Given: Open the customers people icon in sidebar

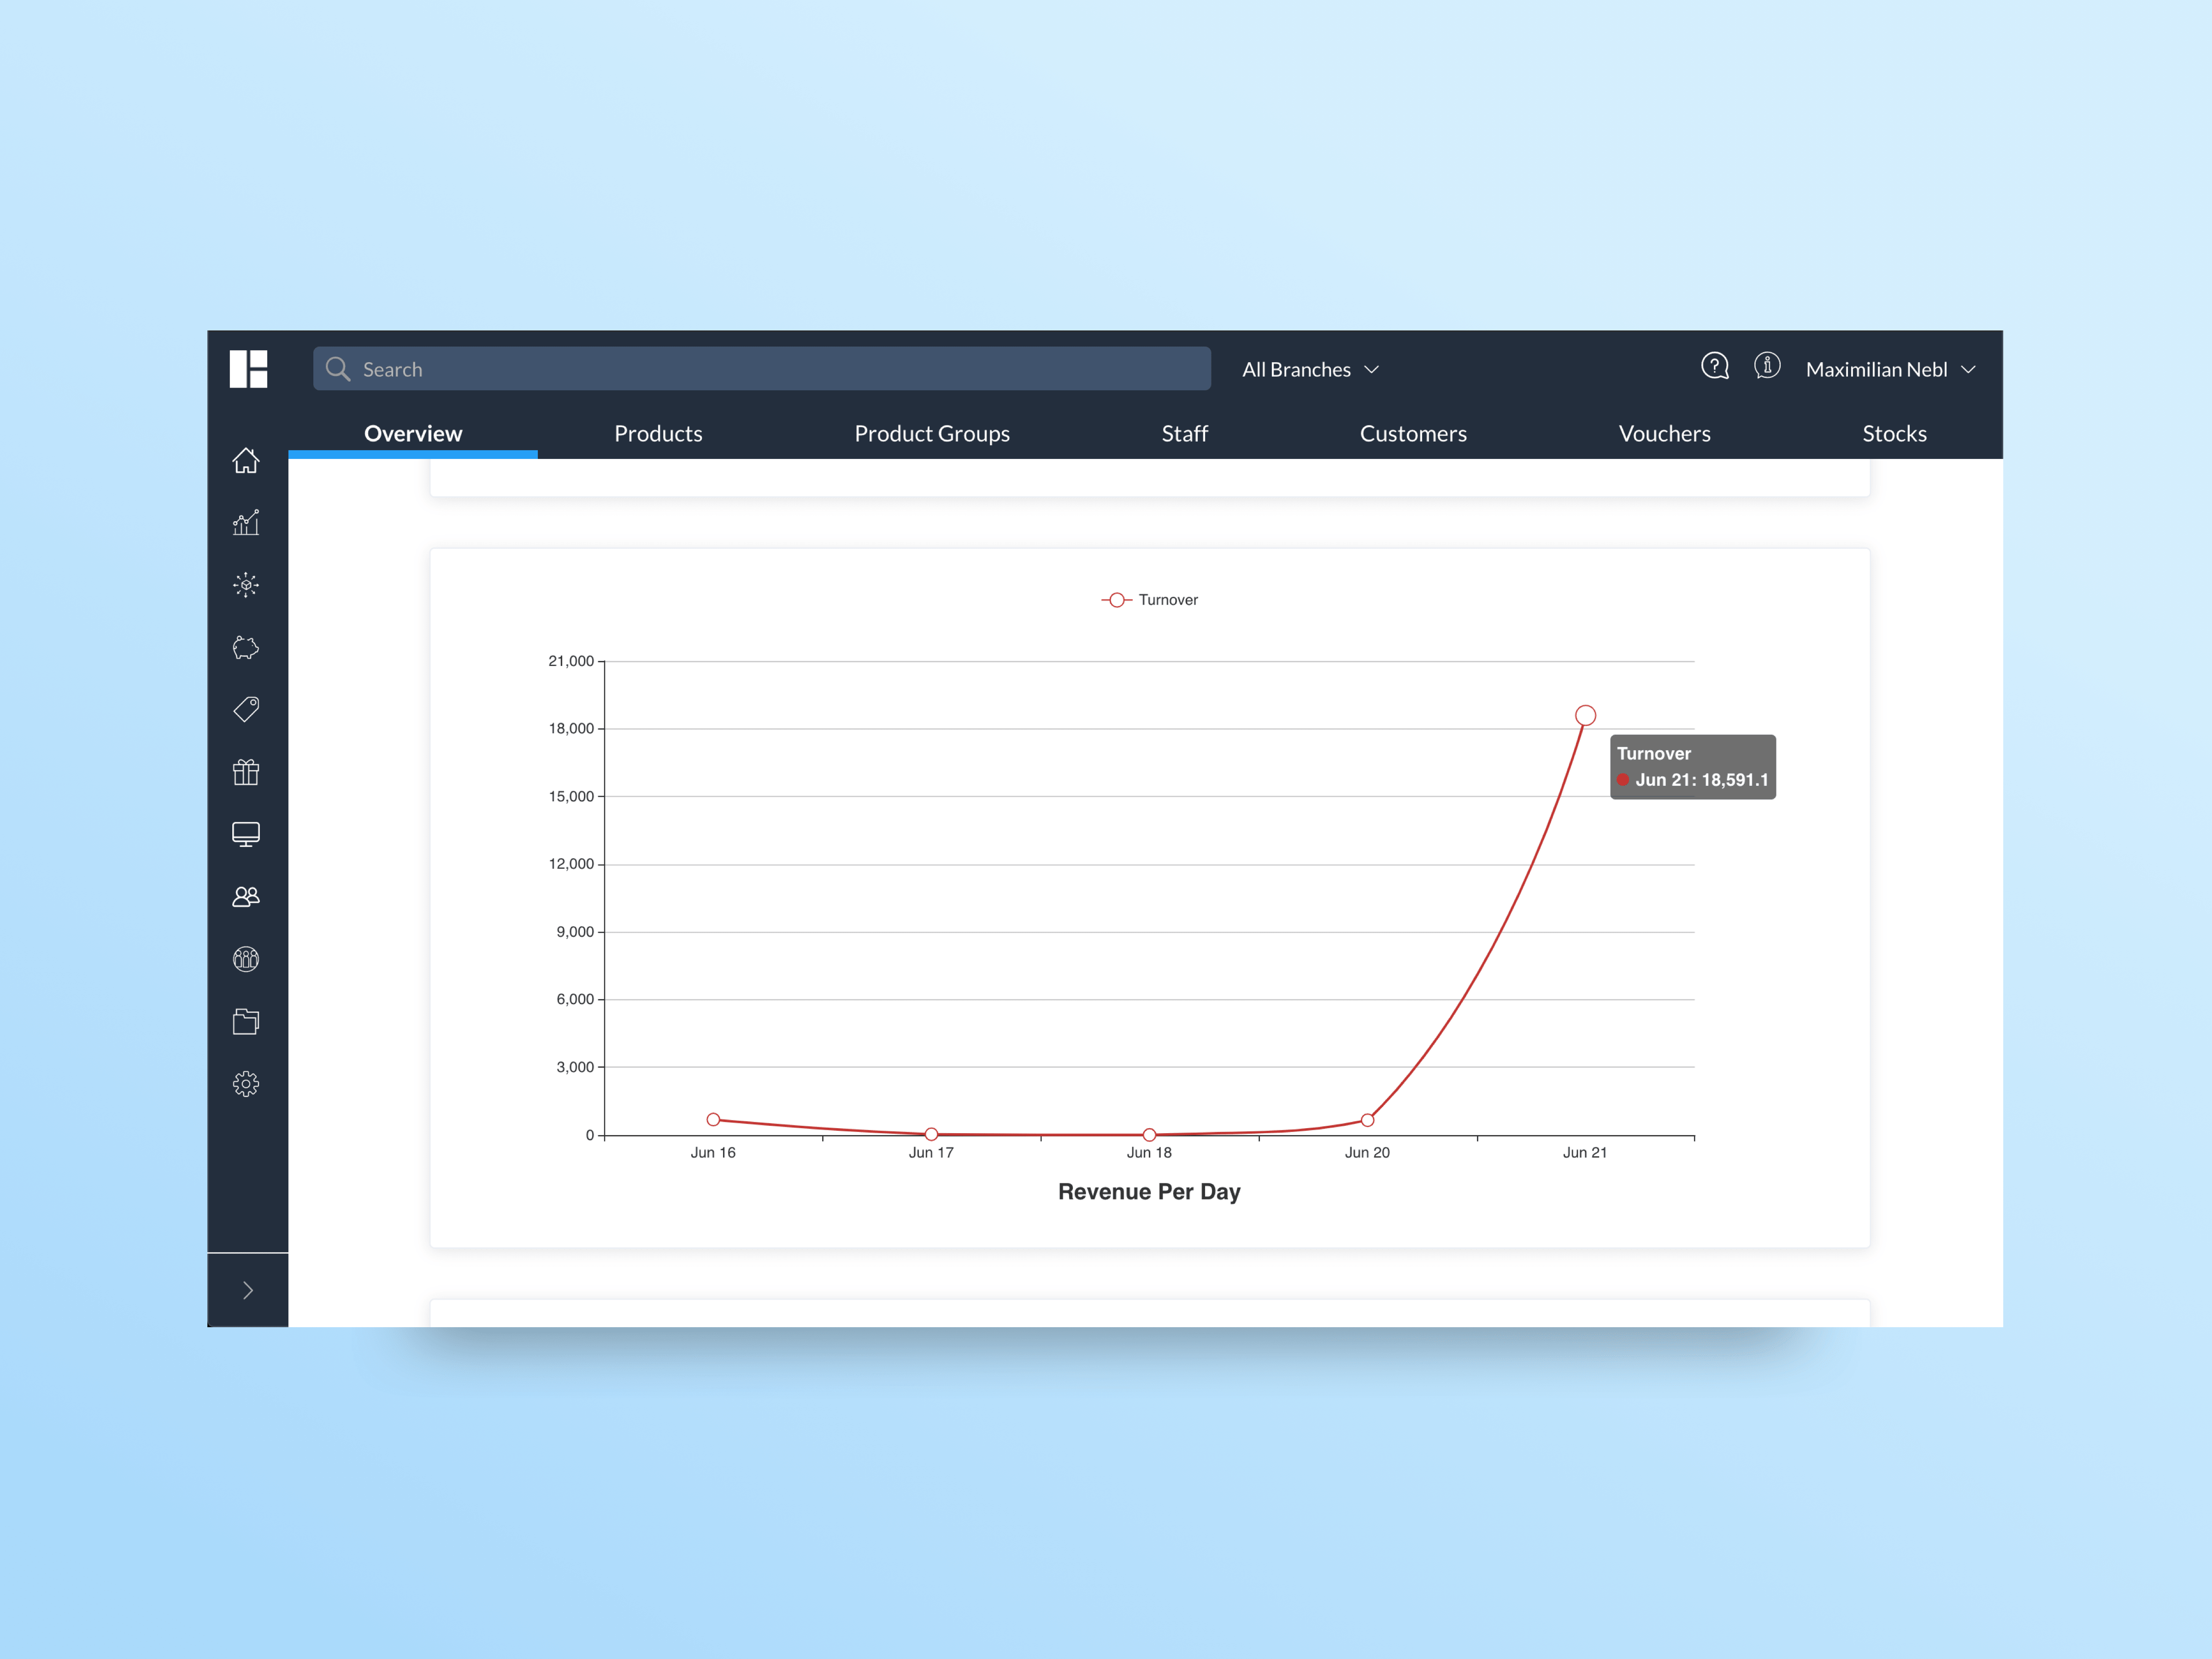Looking at the screenshot, I should point(246,897).
